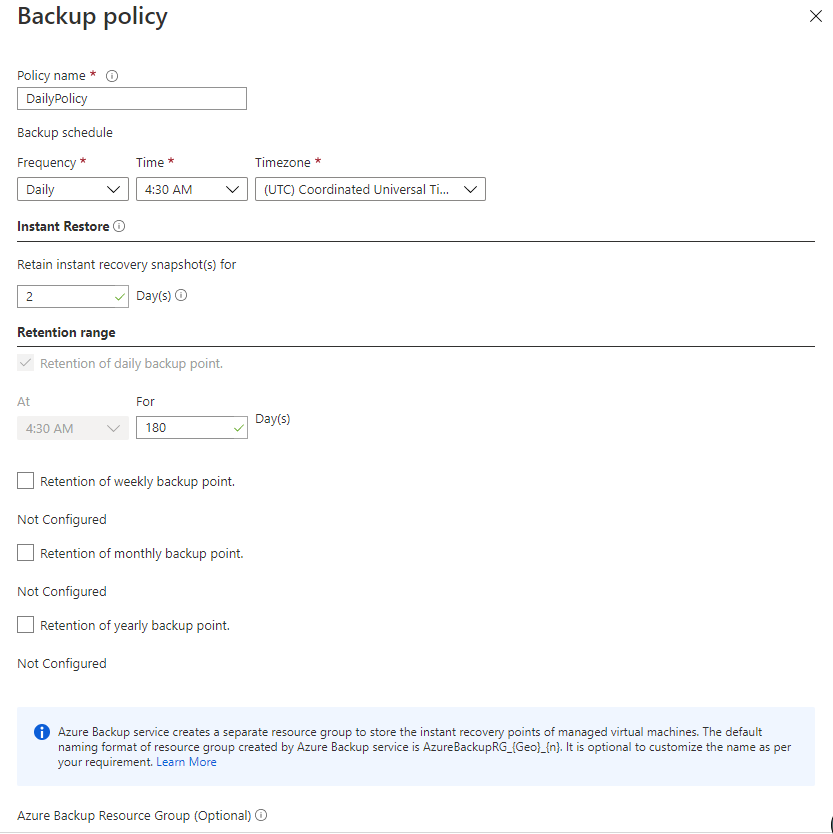The image size is (833, 834).
Task: Click the Retention range section header
Action: point(66,332)
